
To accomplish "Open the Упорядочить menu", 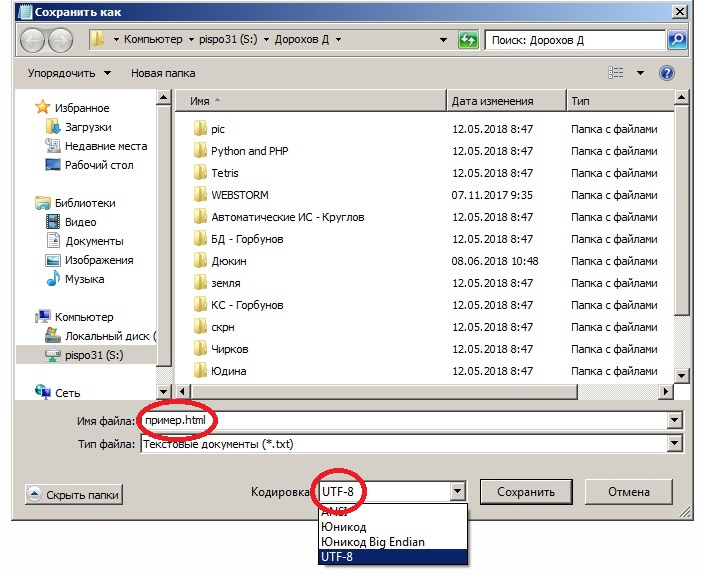I will click(x=68, y=73).
